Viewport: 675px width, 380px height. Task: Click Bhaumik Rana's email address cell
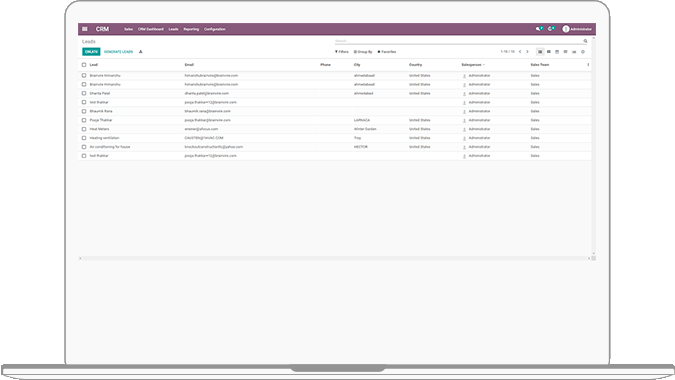tap(207, 111)
